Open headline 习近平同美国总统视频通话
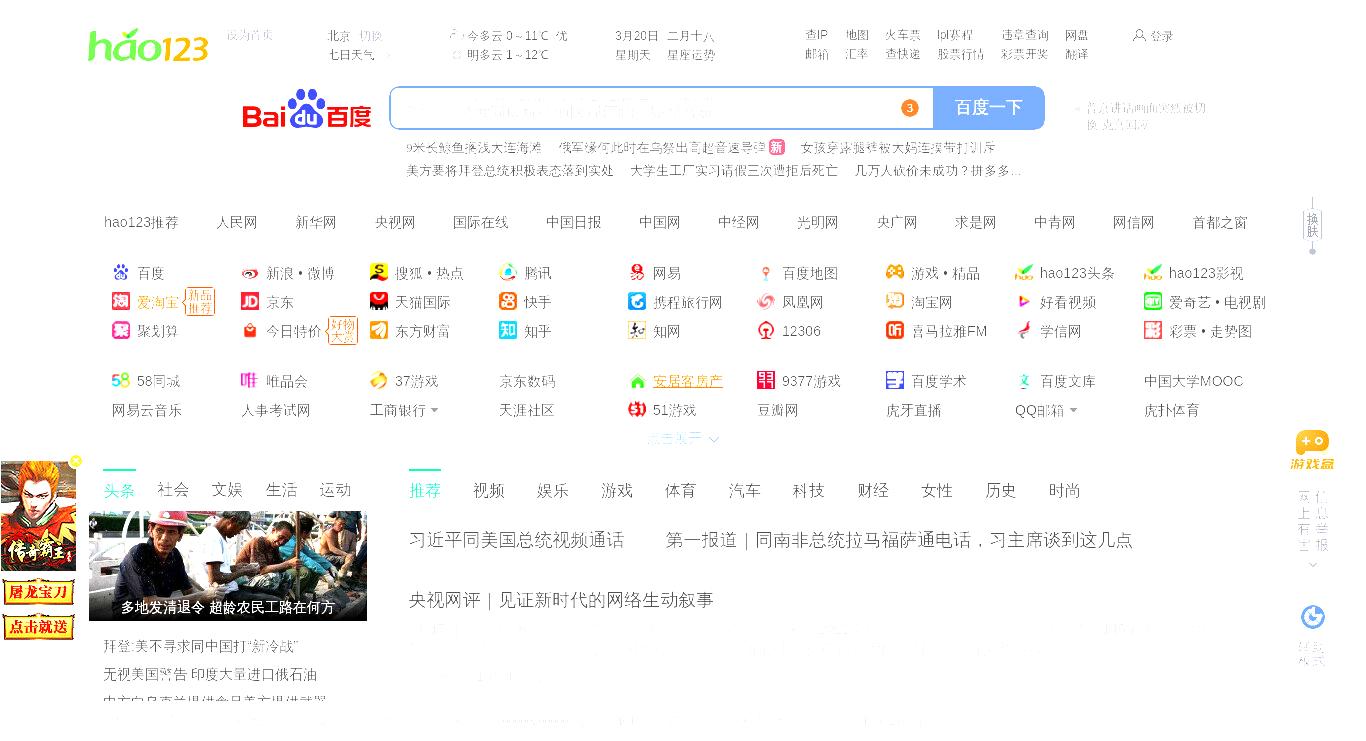This screenshot has width=1366, height=741. pyautogui.click(x=516, y=540)
